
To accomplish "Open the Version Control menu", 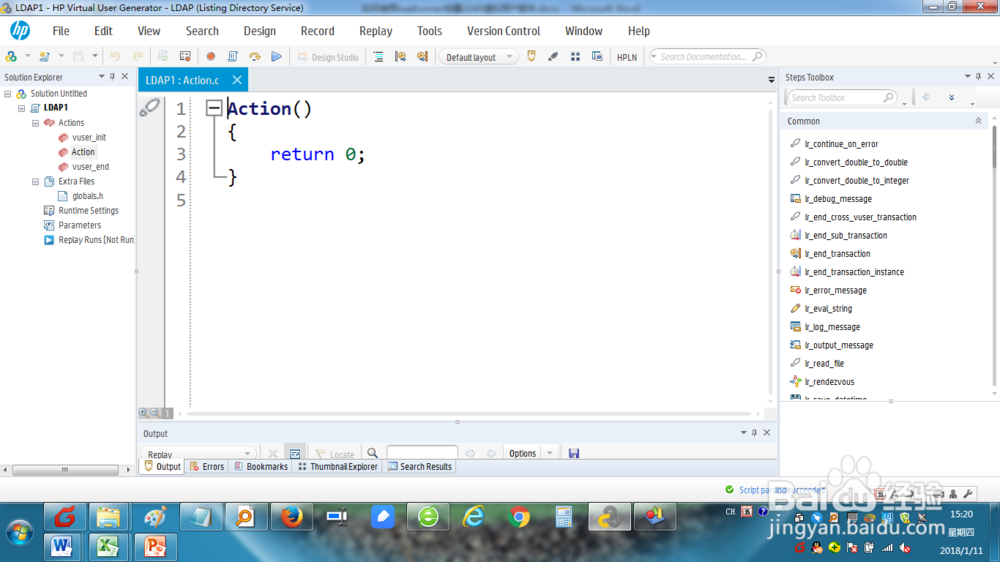I will [503, 31].
